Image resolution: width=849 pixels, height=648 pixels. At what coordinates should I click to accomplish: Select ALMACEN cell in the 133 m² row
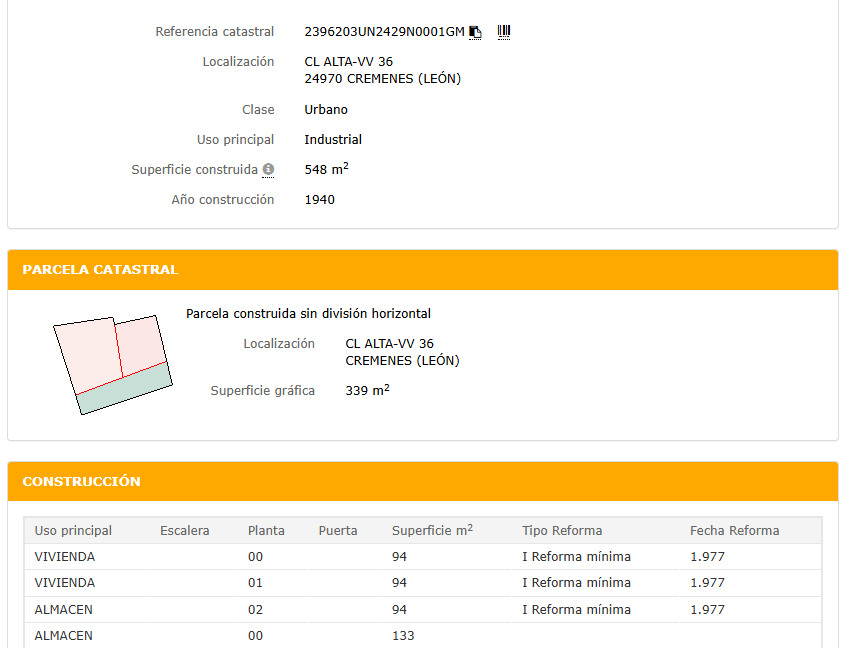(x=63, y=636)
